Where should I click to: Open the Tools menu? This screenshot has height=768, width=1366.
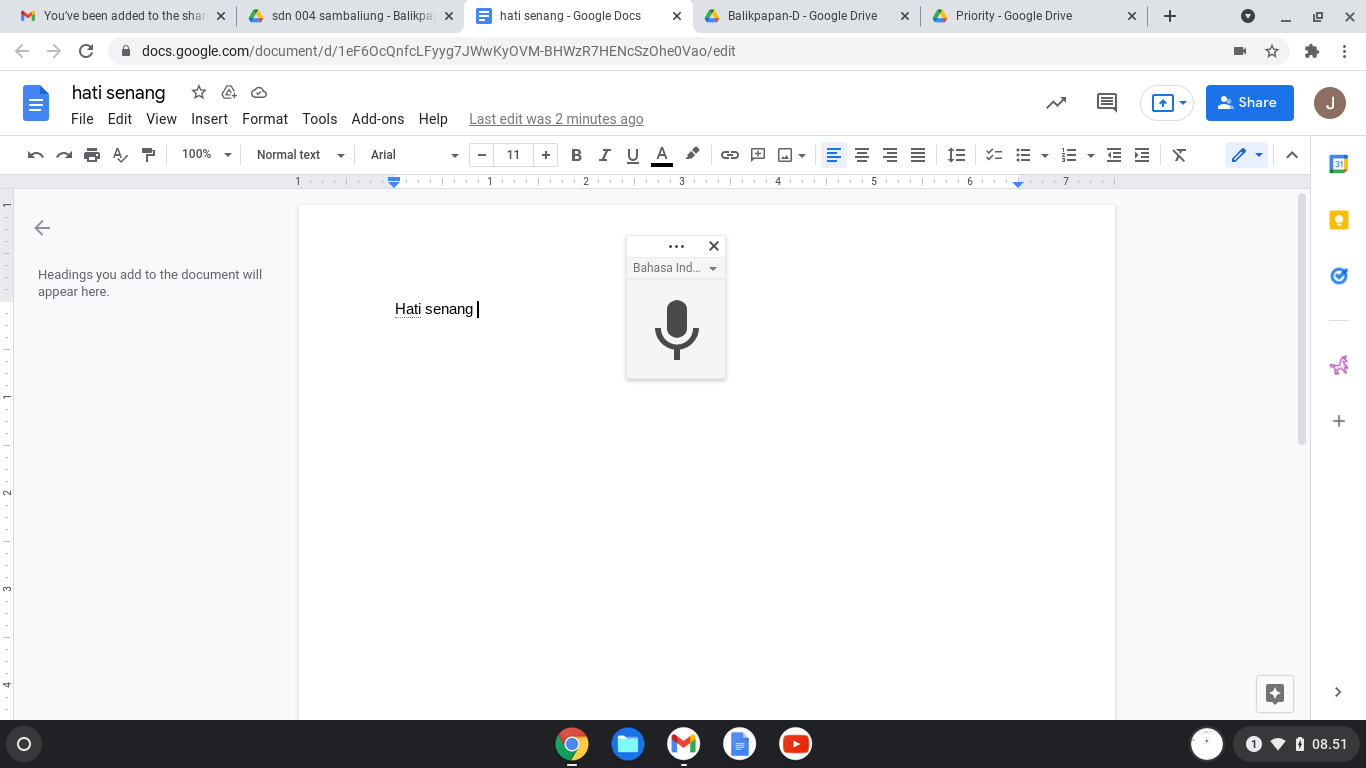[319, 119]
